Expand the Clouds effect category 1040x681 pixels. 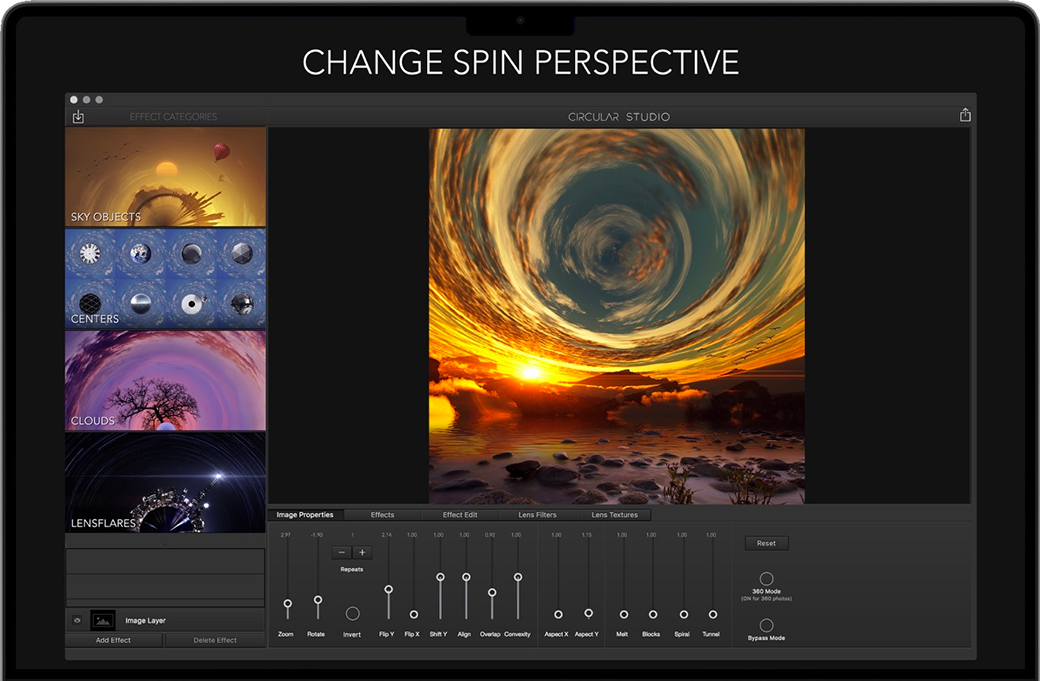click(x=165, y=380)
